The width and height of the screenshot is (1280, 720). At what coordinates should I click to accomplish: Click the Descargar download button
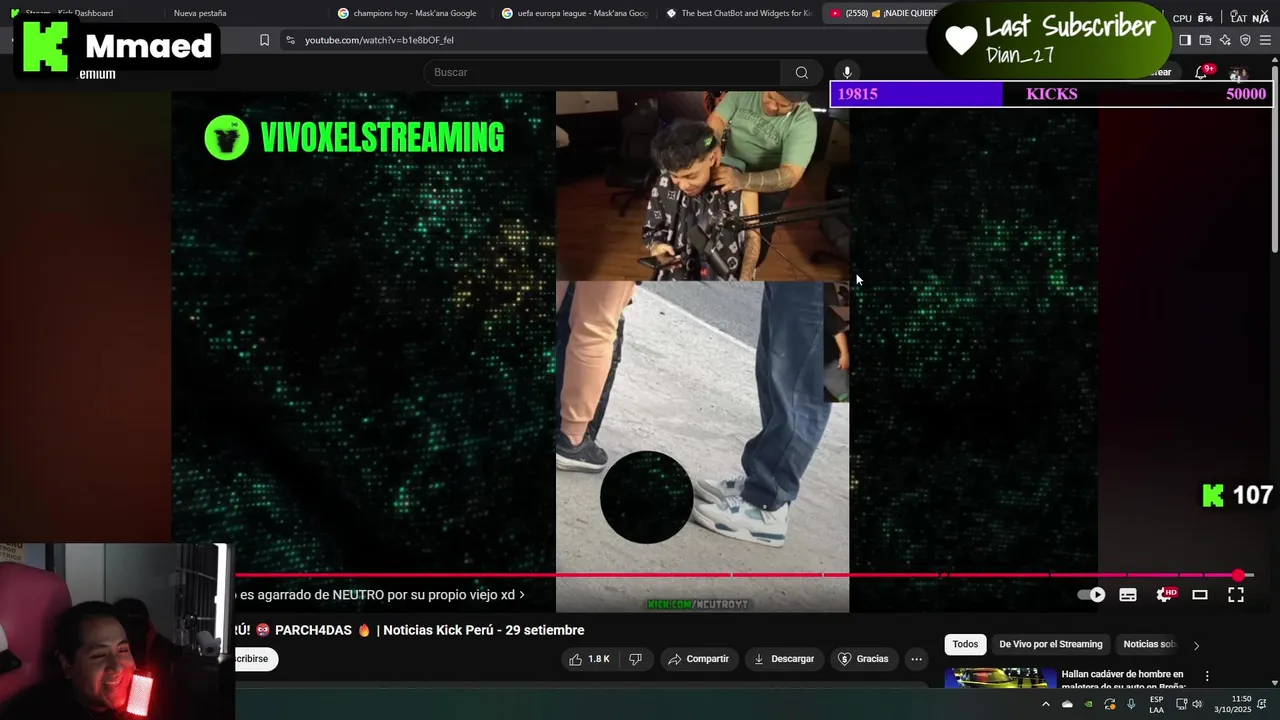[783, 659]
